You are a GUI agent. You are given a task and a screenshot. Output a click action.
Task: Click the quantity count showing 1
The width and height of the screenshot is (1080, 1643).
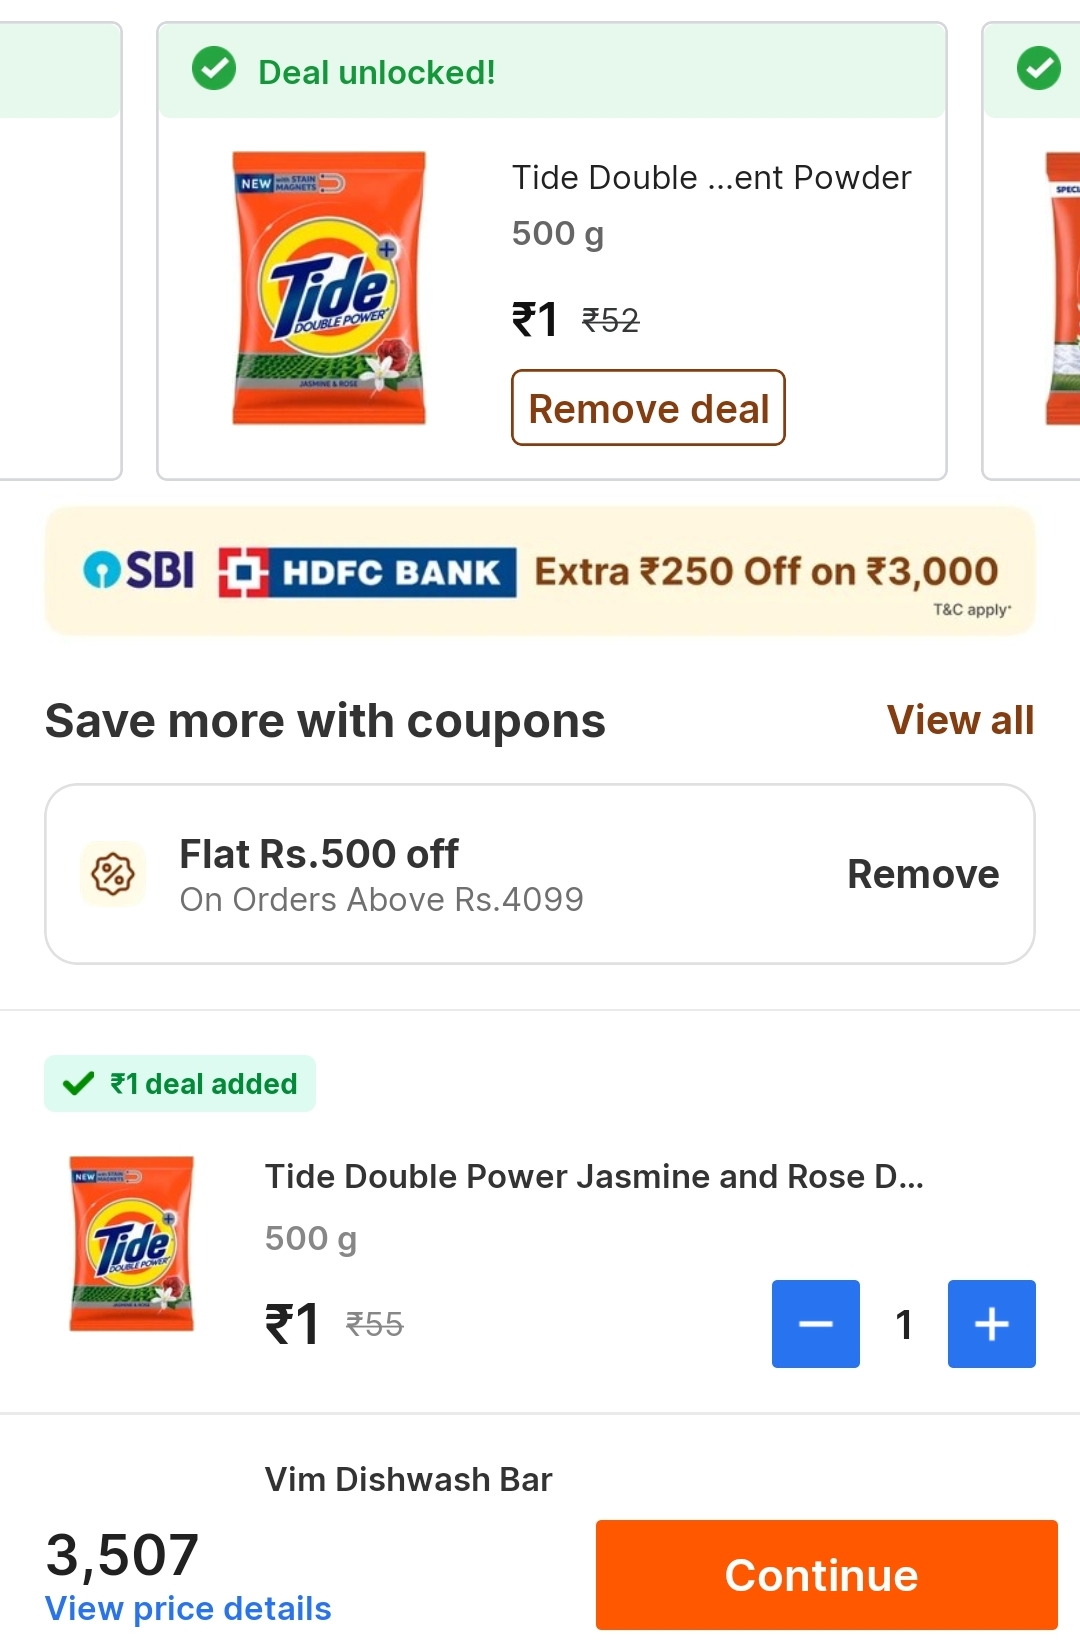pyautogui.click(x=903, y=1324)
